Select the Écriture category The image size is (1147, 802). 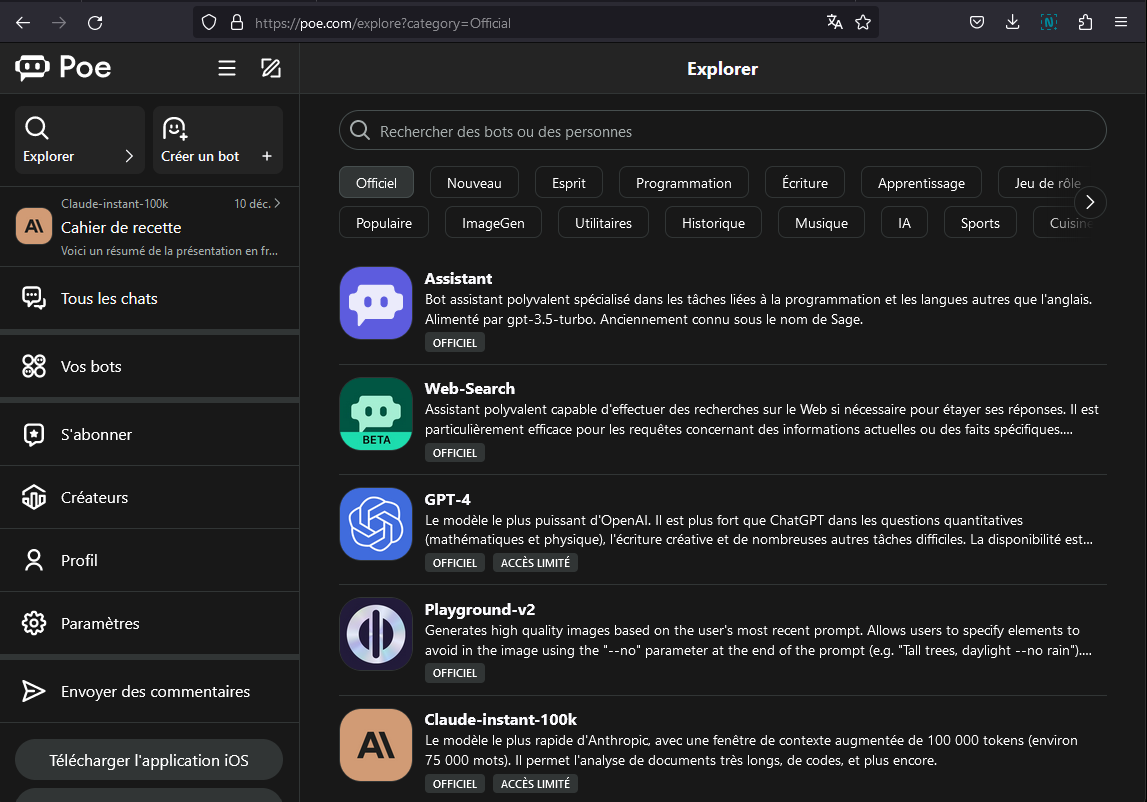pos(805,183)
